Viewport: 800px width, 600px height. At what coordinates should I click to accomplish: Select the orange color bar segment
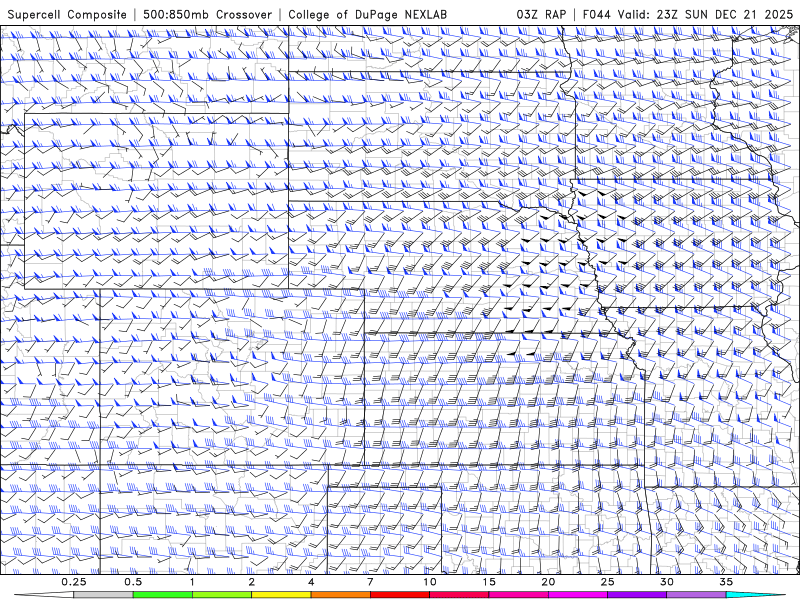point(340,595)
